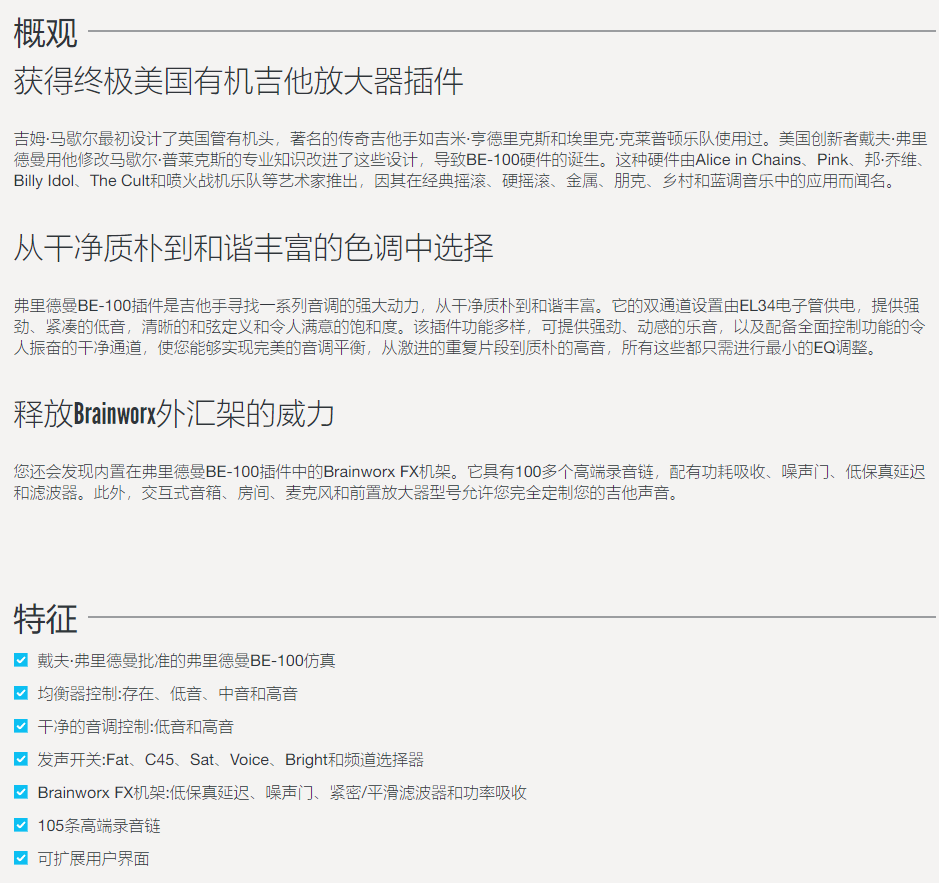This screenshot has height=883, width=939.
Task: Click the heading 获得终极美国有机吉他放大器插件
Action: tap(238, 81)
